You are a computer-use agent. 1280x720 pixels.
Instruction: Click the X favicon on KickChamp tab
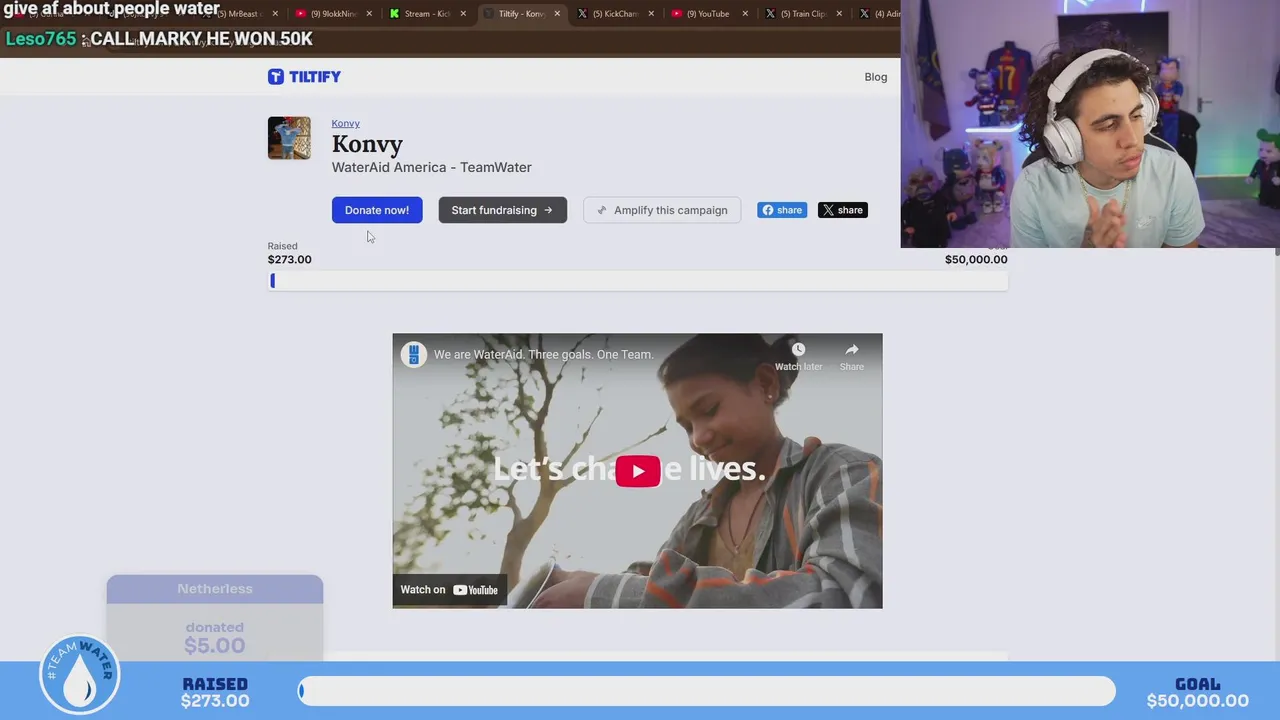582,14
